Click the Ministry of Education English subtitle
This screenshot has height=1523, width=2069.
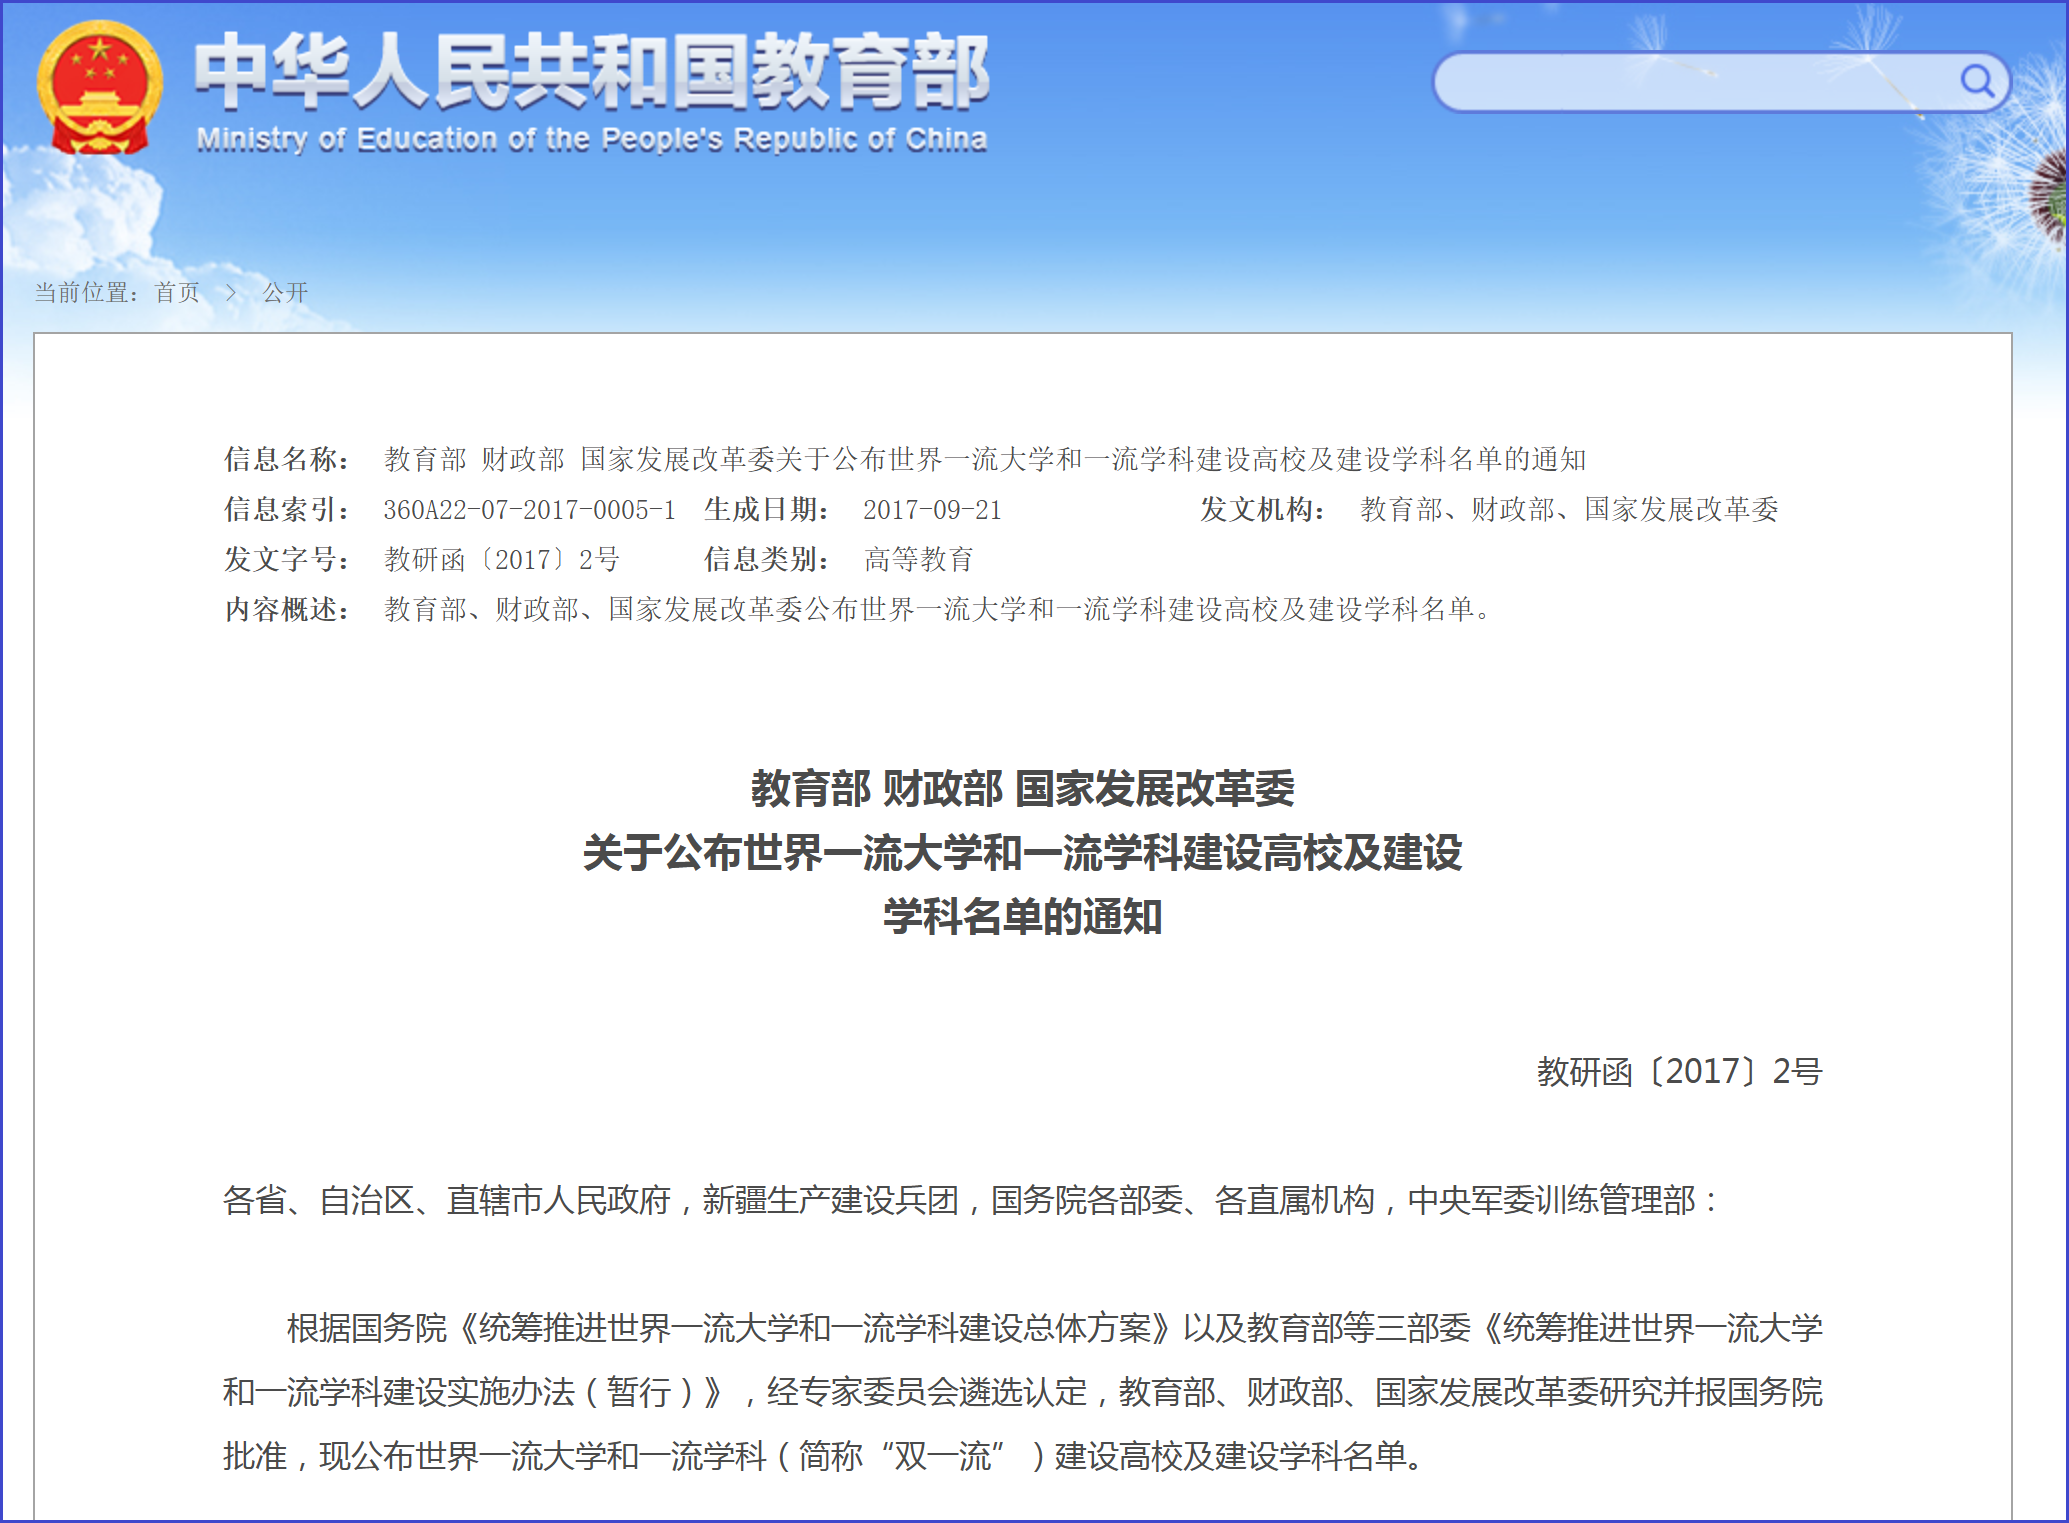click(x=591, y=139)
